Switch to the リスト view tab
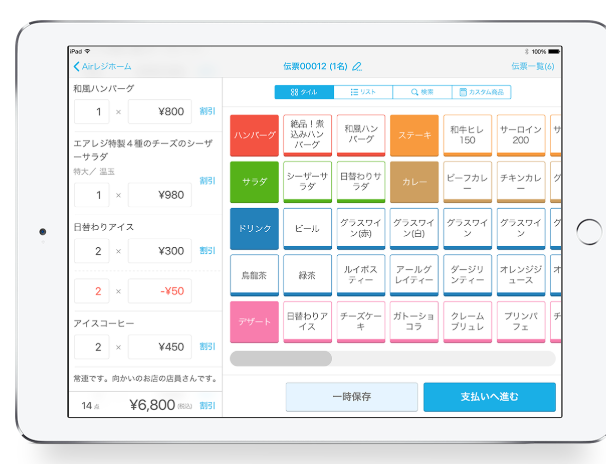The image size is (606, 464). (363, 92)
